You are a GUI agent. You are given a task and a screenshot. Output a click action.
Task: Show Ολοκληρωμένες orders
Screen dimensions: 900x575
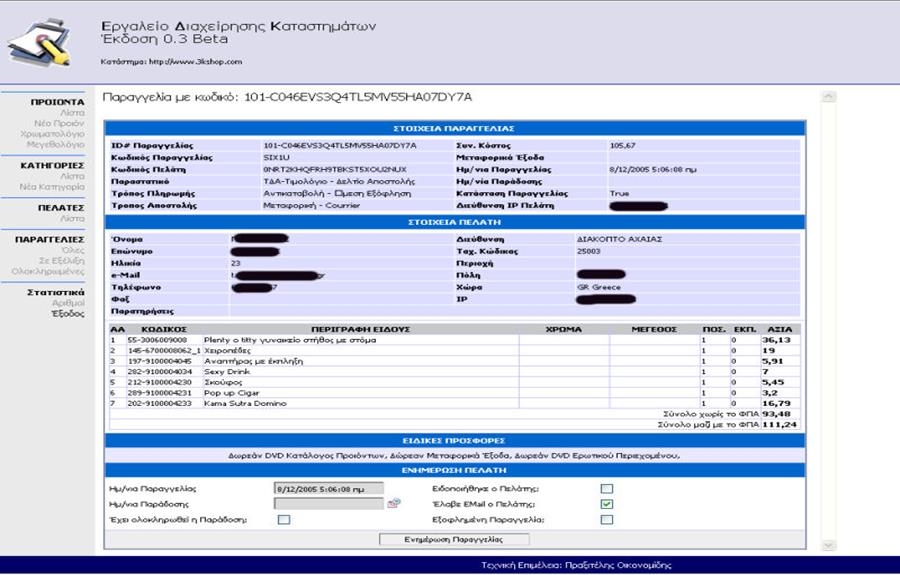[48, 271]
